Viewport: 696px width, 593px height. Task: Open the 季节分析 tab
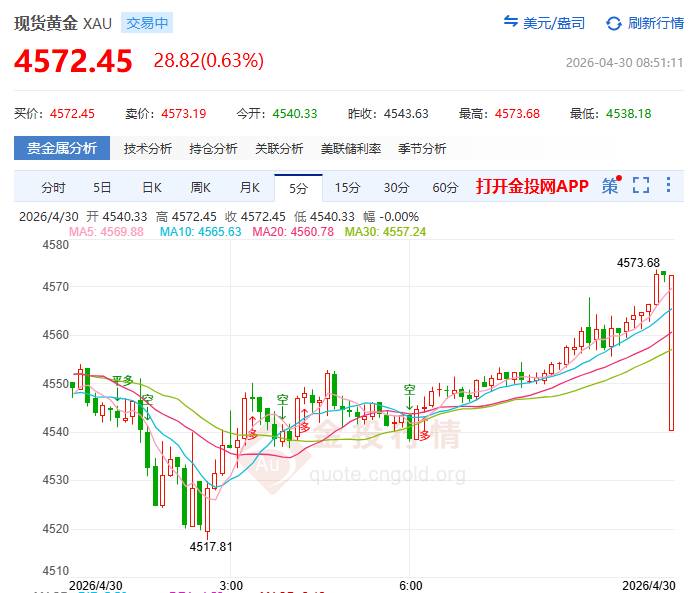coord(422,149)
